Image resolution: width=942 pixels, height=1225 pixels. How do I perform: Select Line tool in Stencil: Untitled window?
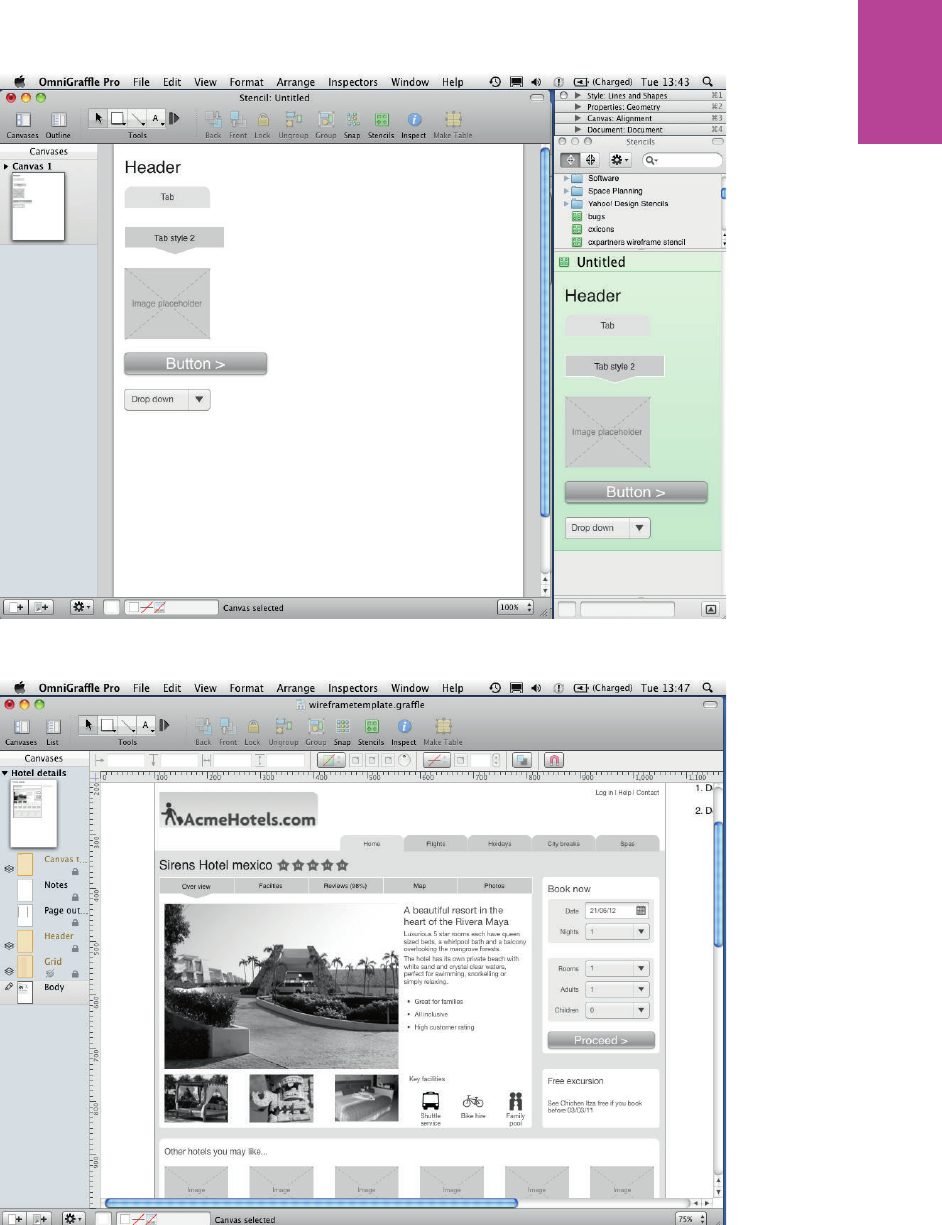point(138,118)
